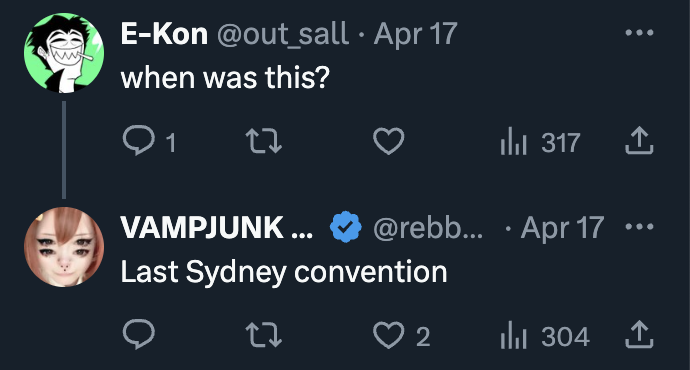Viewport: 690px width, 370px height.
Task: Reply to the VAMPJUNK tweet
Action: click(139, 334)
